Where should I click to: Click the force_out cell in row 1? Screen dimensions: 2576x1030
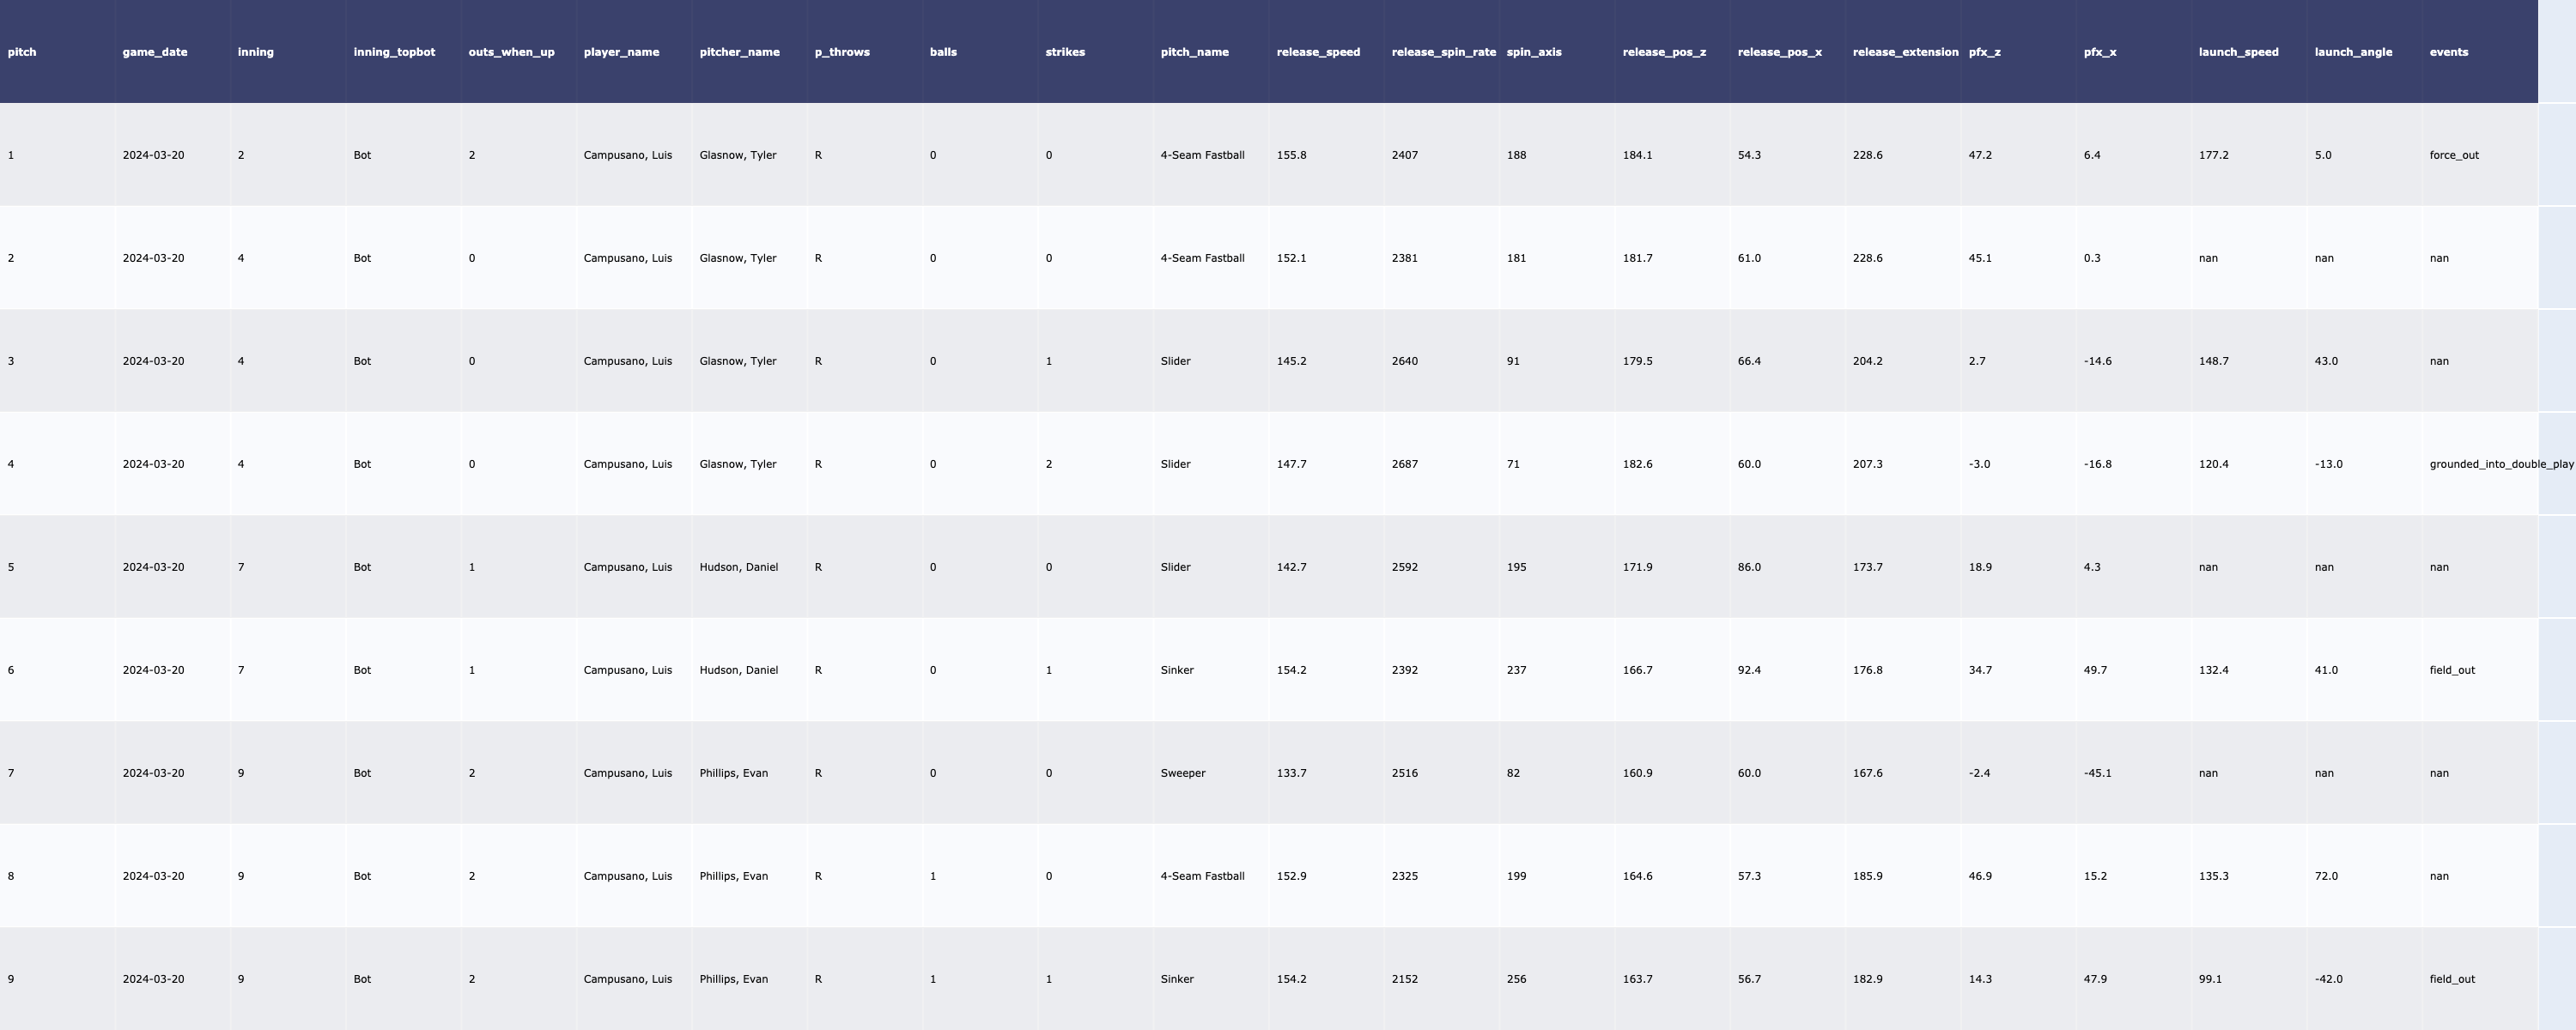click(2454, 155)
